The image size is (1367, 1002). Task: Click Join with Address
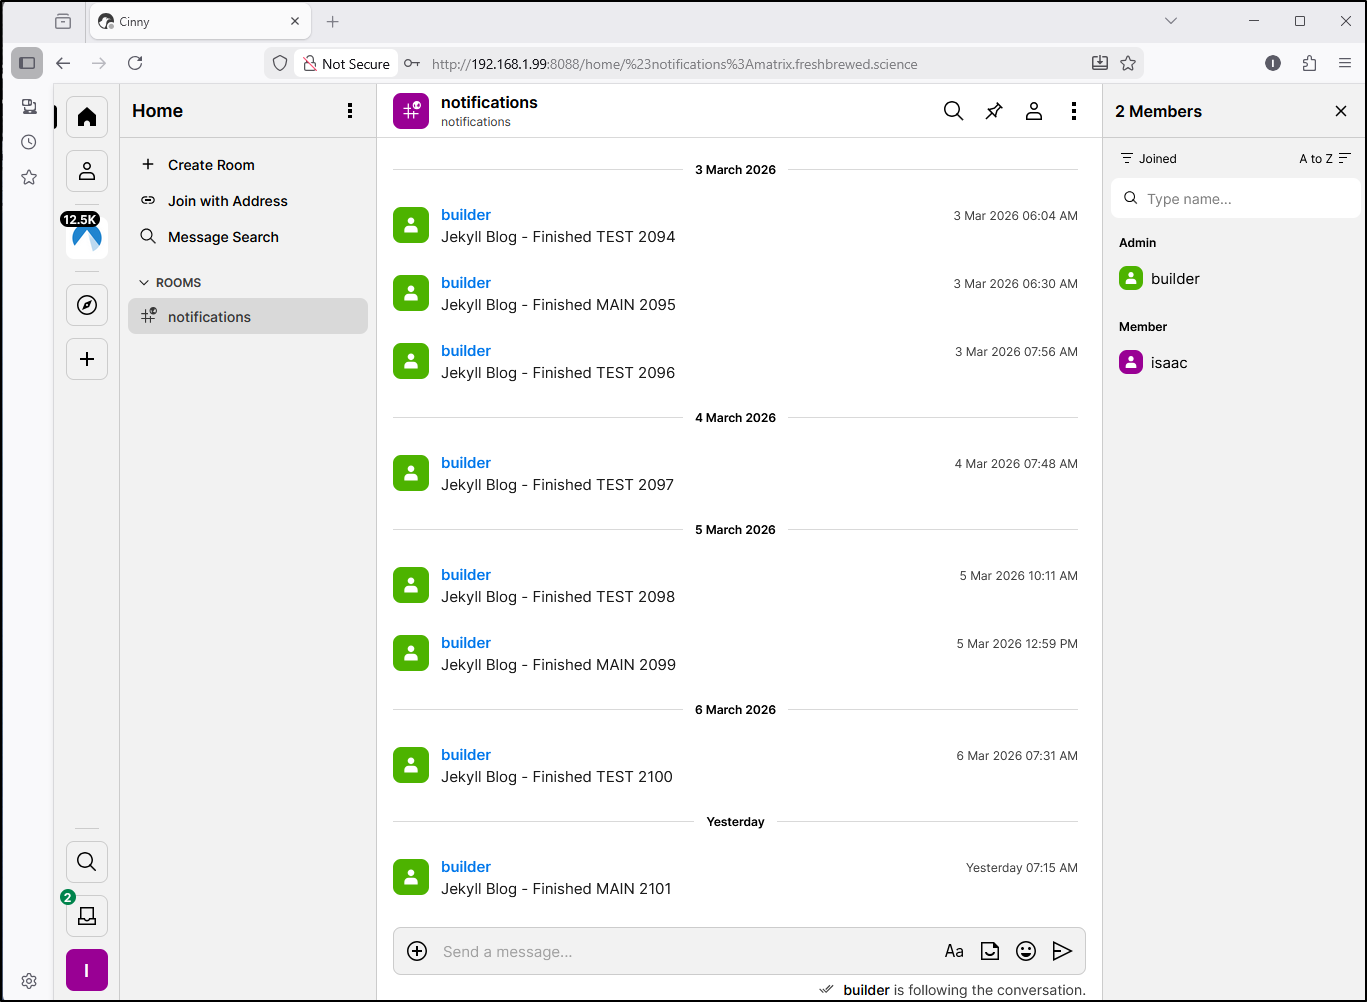point(227,201)
